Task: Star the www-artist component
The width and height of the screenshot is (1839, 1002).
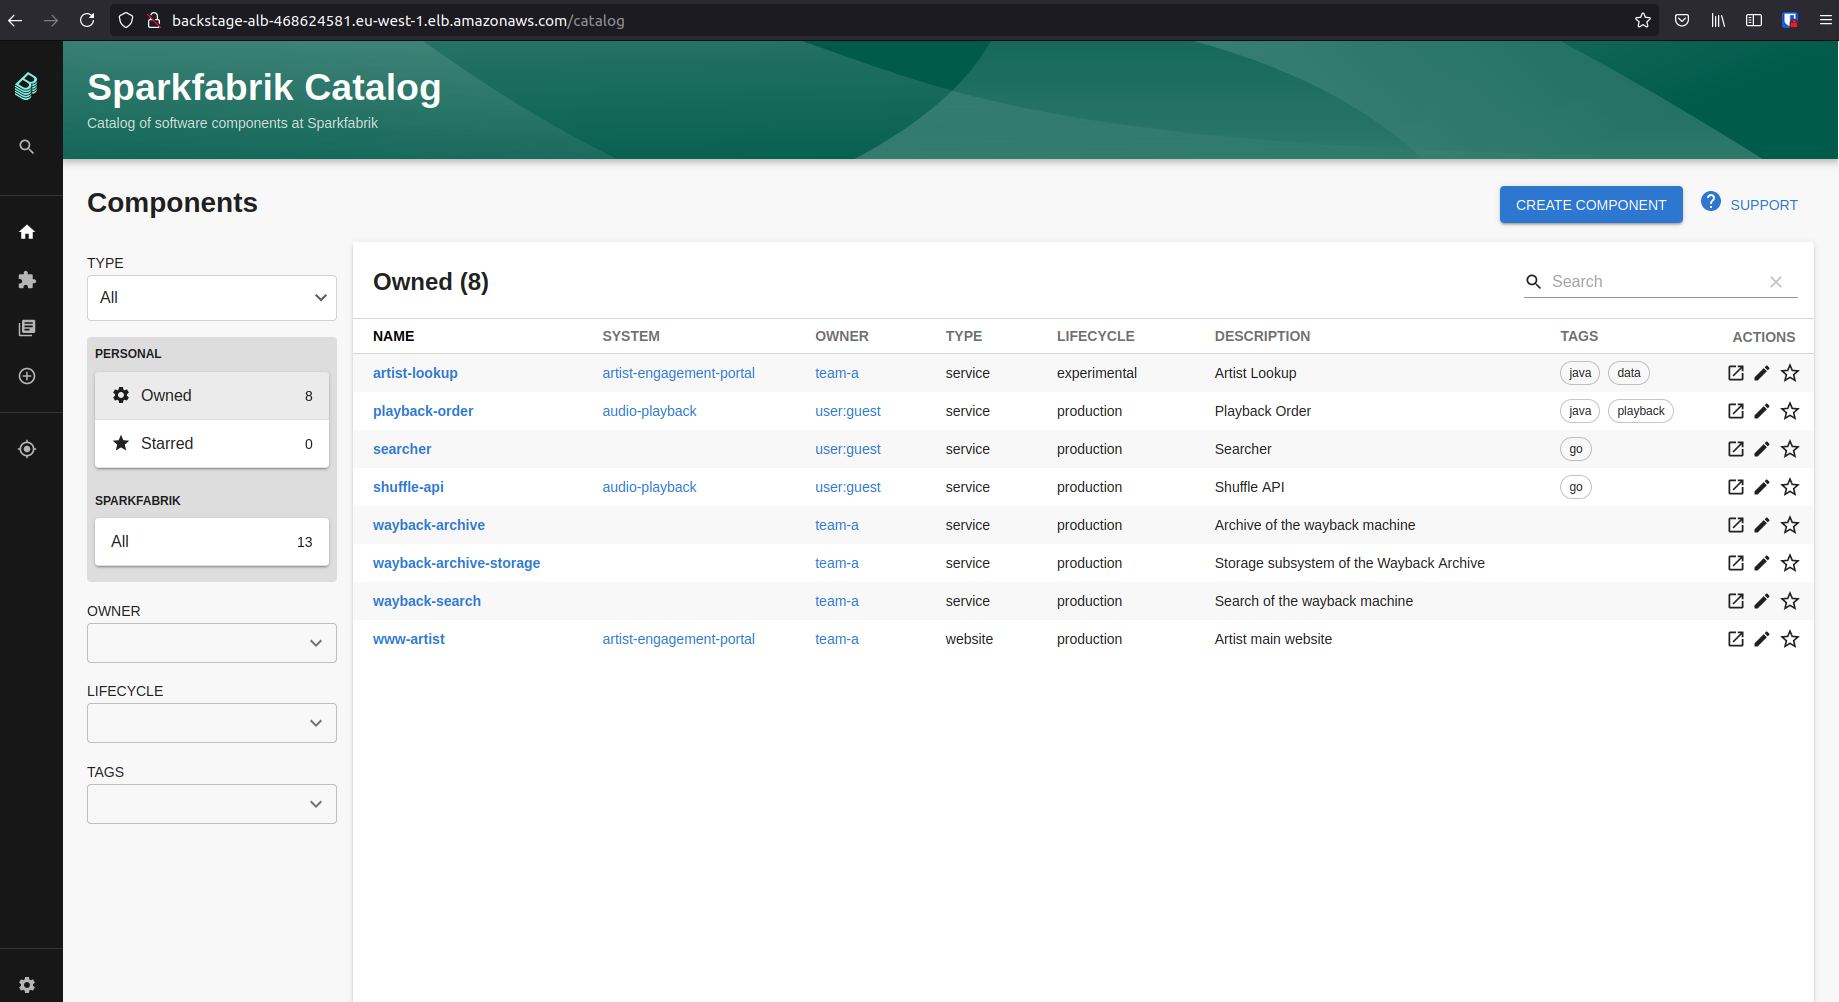Action: coord(1790,639)
